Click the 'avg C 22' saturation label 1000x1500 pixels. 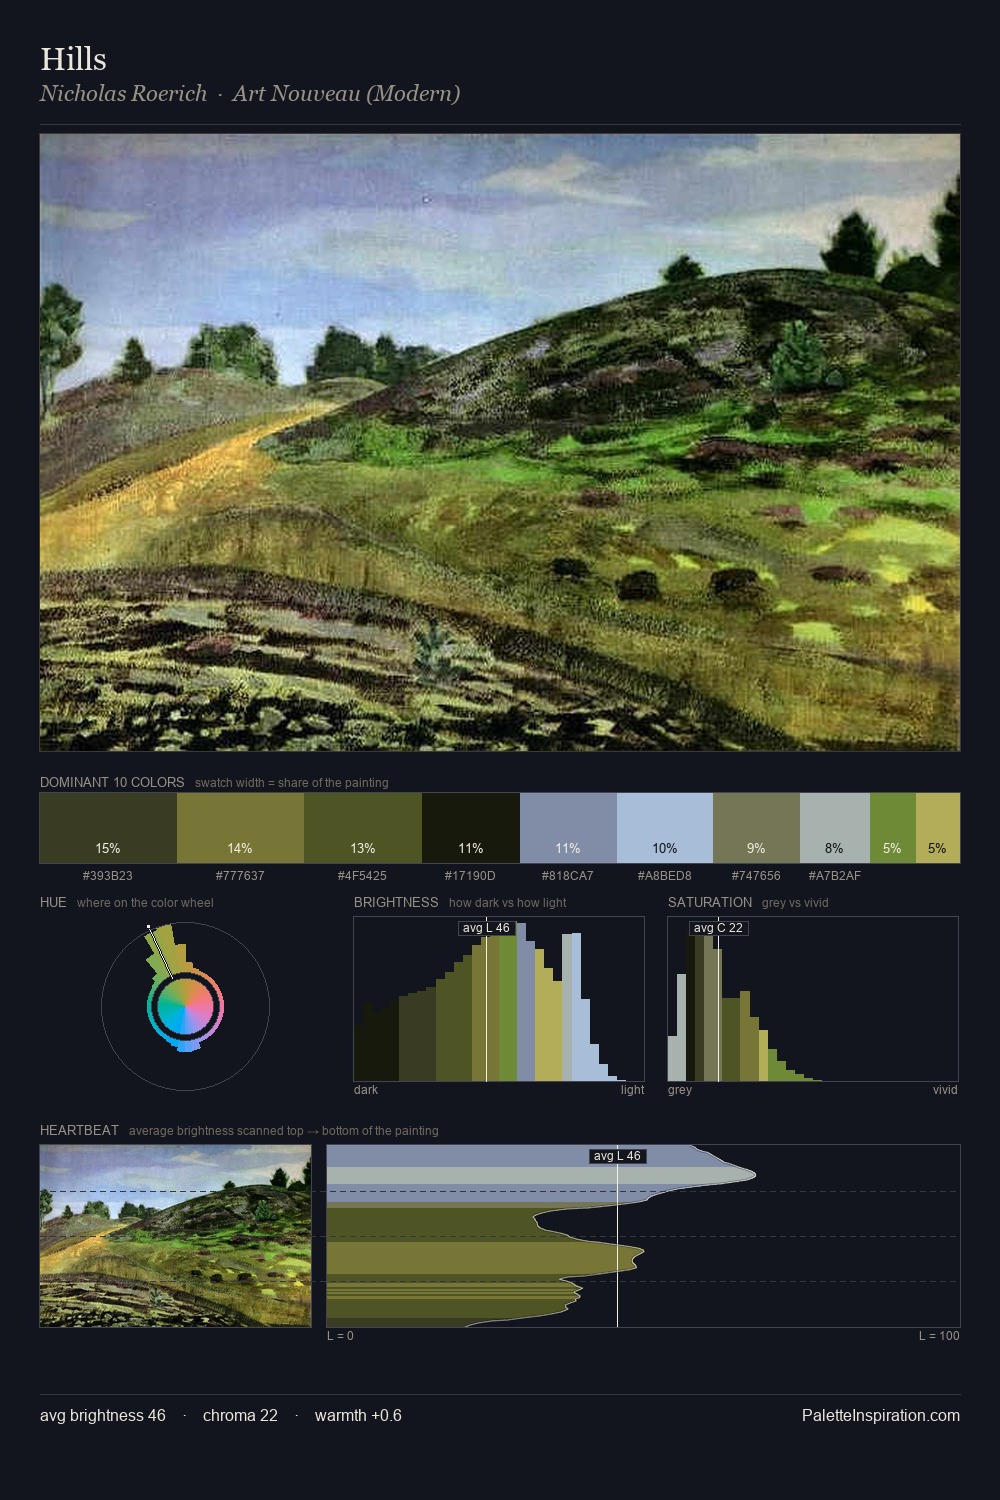click(x=718, y=928)
